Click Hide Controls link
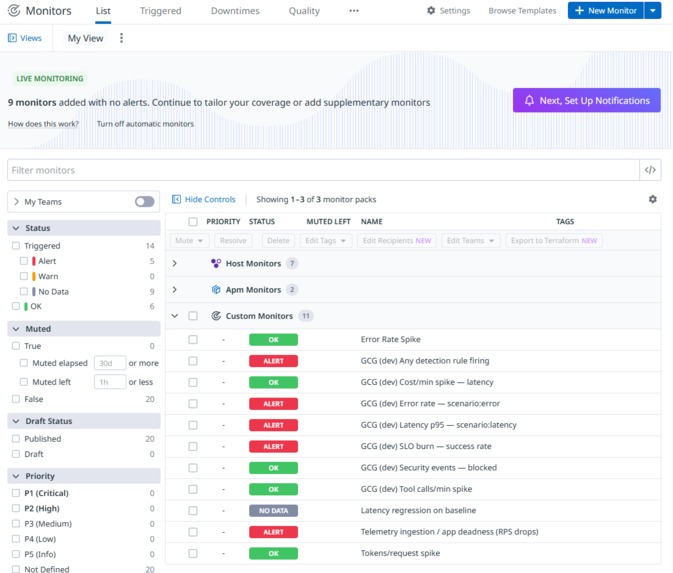This screenshot has height=573, width=673. pyautogui.click(x=210, y=199)
